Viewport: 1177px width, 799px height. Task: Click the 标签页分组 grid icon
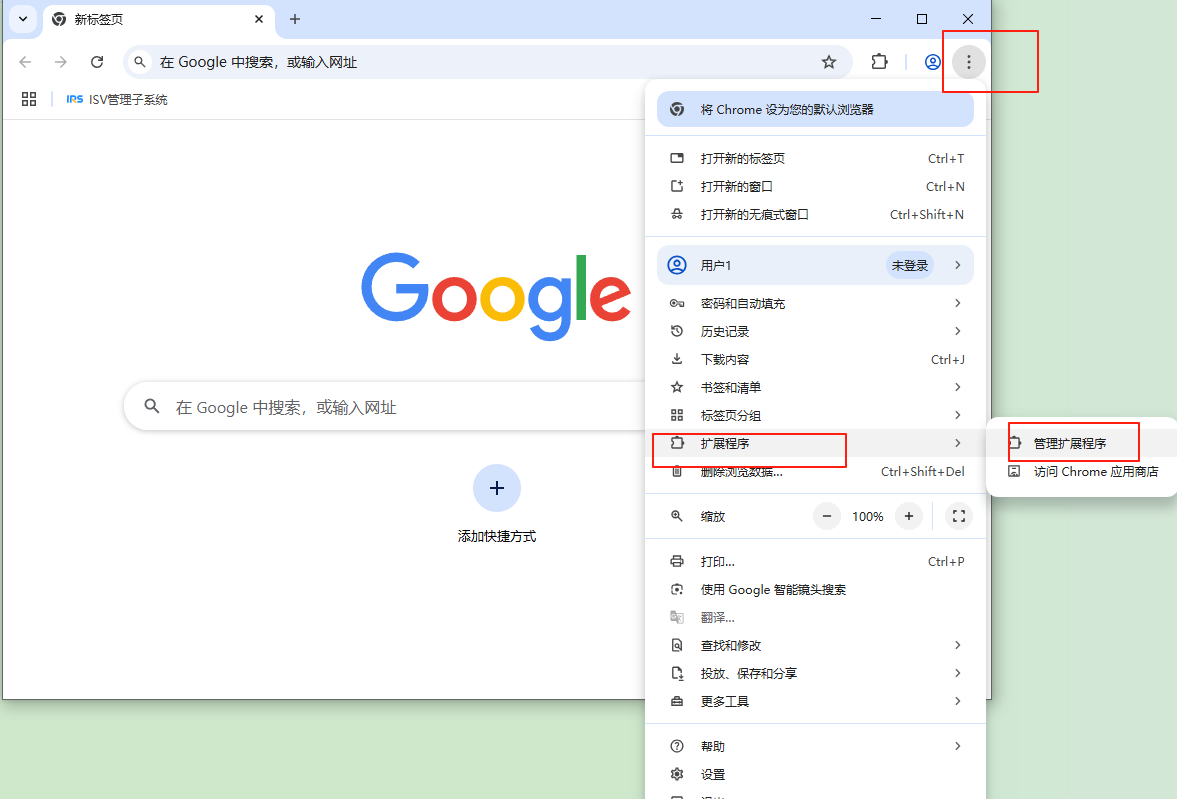[677, 415]
